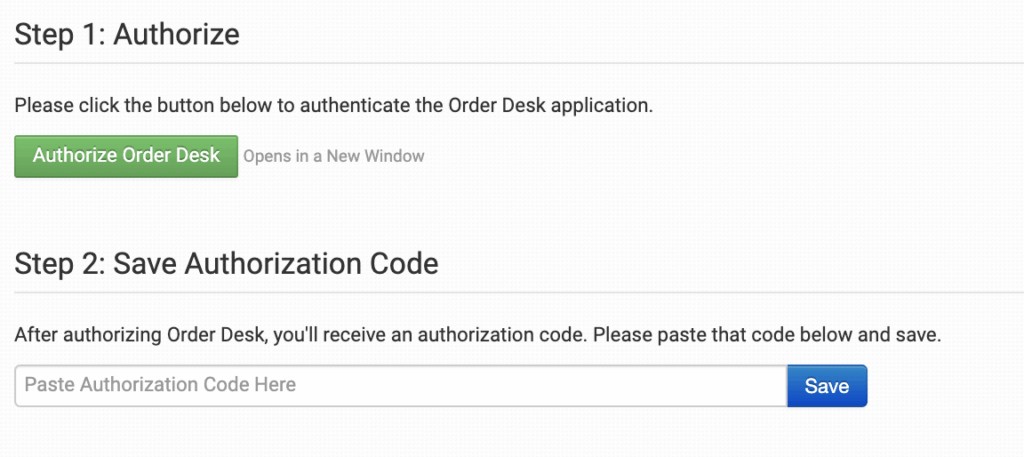Image resolution: width=1024 pixels, height=457 pixels.
Task: Click the "Please paste that code below" sentence
Action: [x=736, y=334]
